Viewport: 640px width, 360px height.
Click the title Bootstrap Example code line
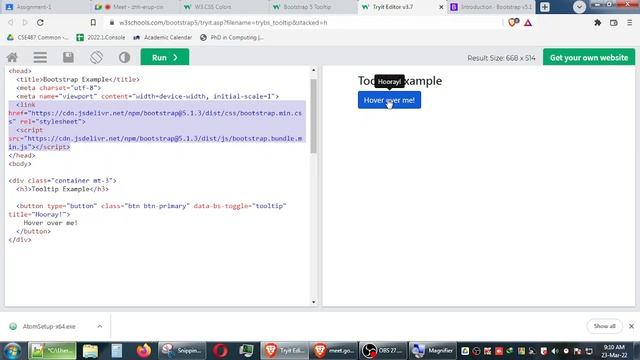coord(78,80)
